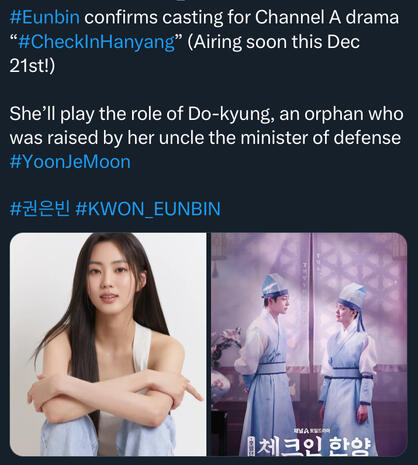View the Check In Hanyang drama poster
The image size is (418, 465).
pyautogui.click(x=309, y=344)
